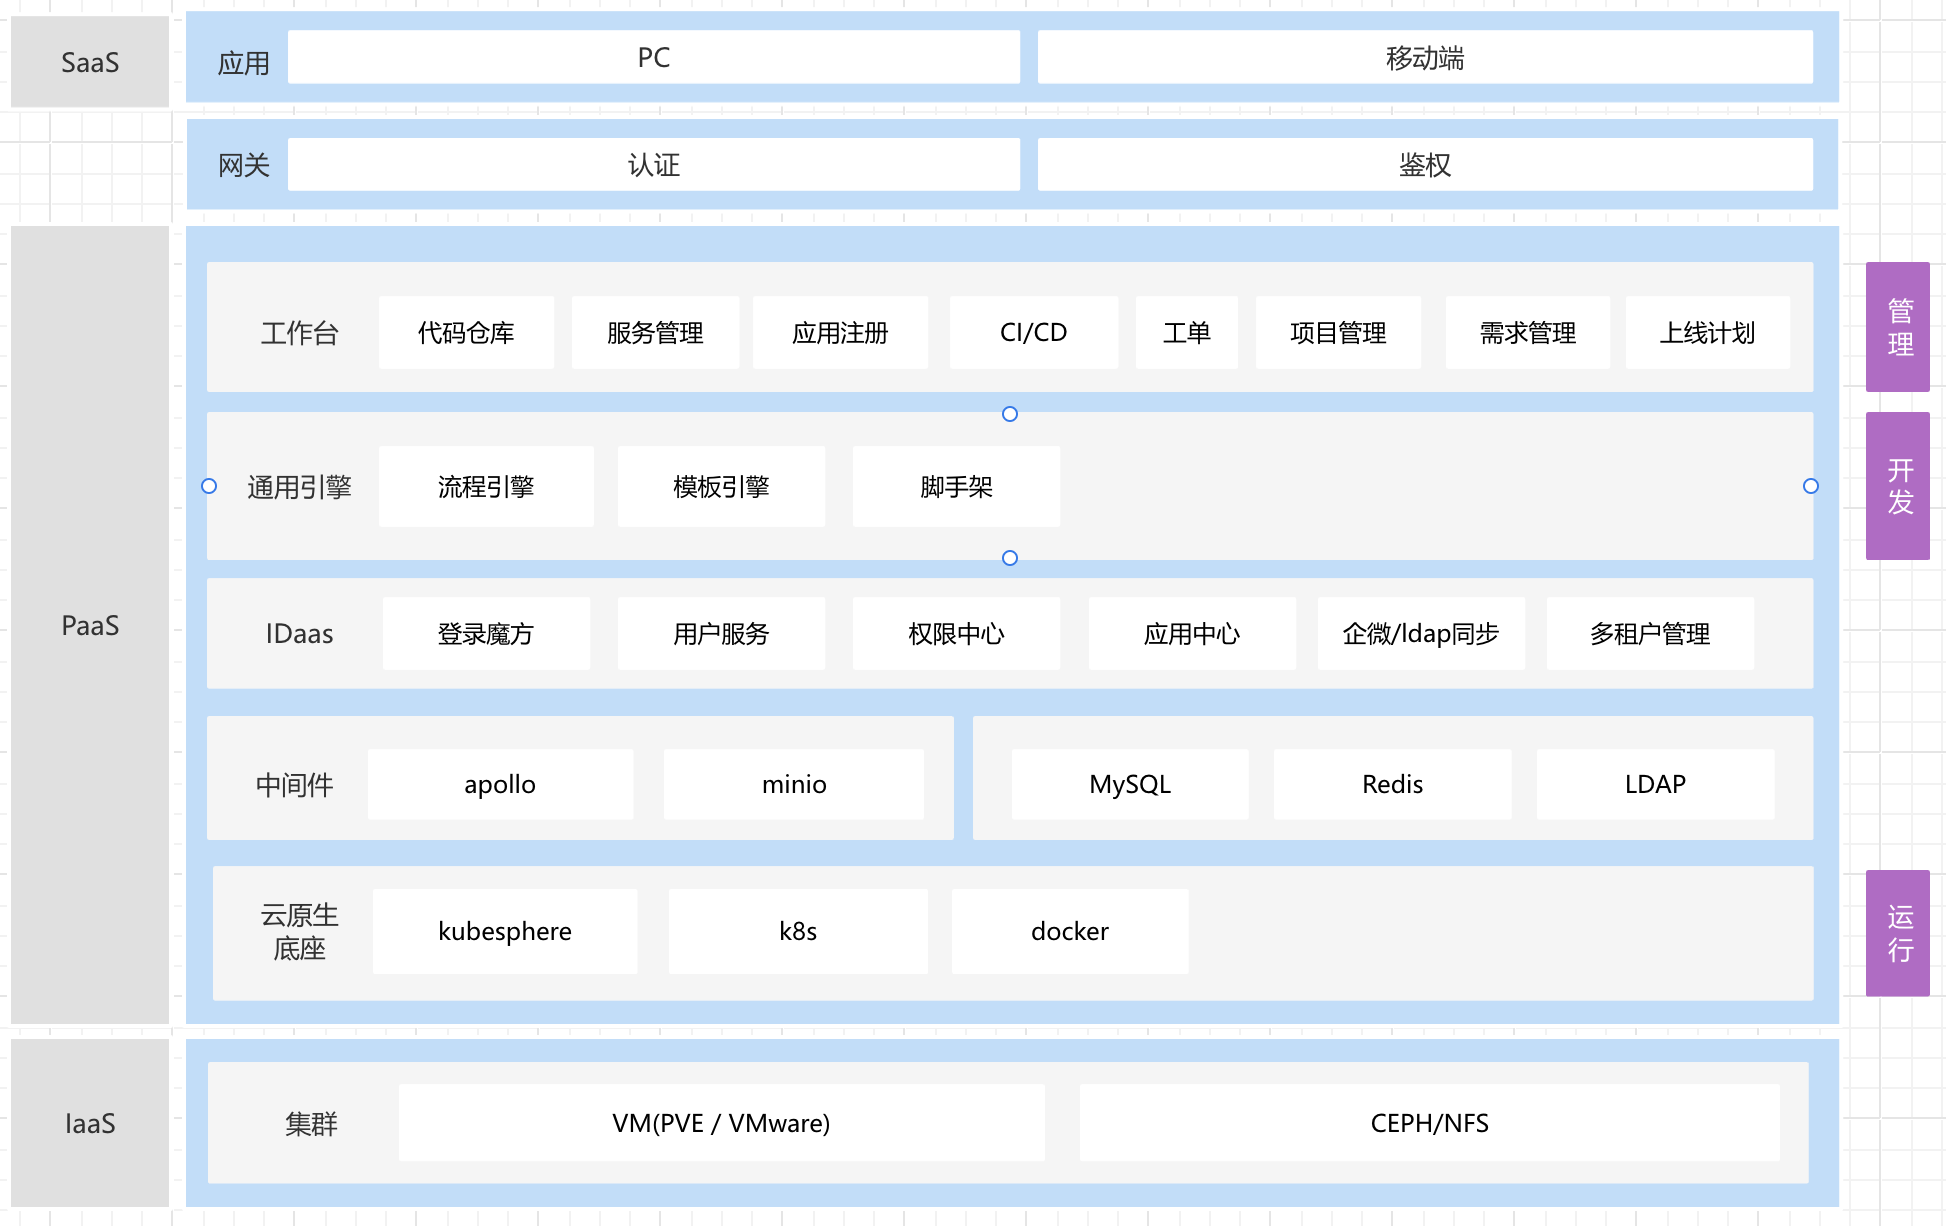This screenshot has width=1946, height=1226.
Task: Click the 中间件 row label
Action: 294,785
